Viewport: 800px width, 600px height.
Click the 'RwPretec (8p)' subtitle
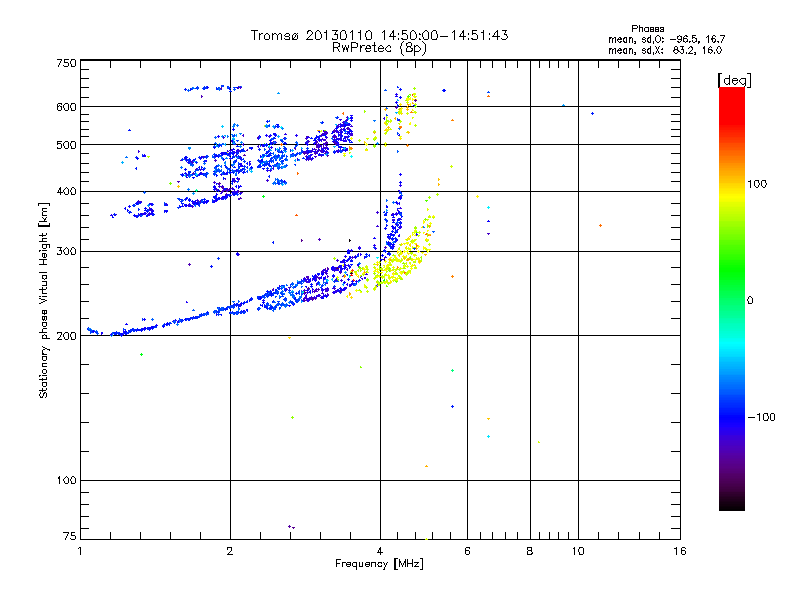[x=379, y=48]
